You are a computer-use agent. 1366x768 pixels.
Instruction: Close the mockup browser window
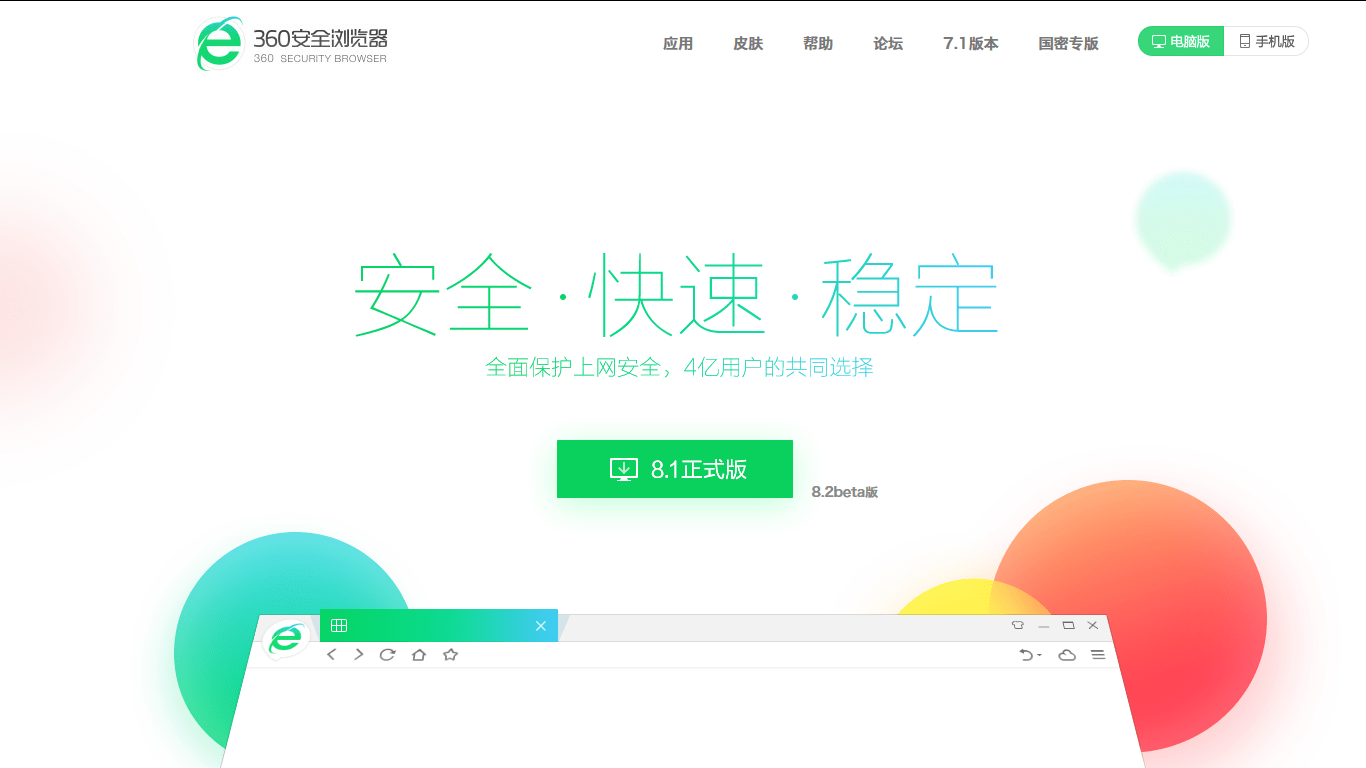click(x=1093, y=625)
